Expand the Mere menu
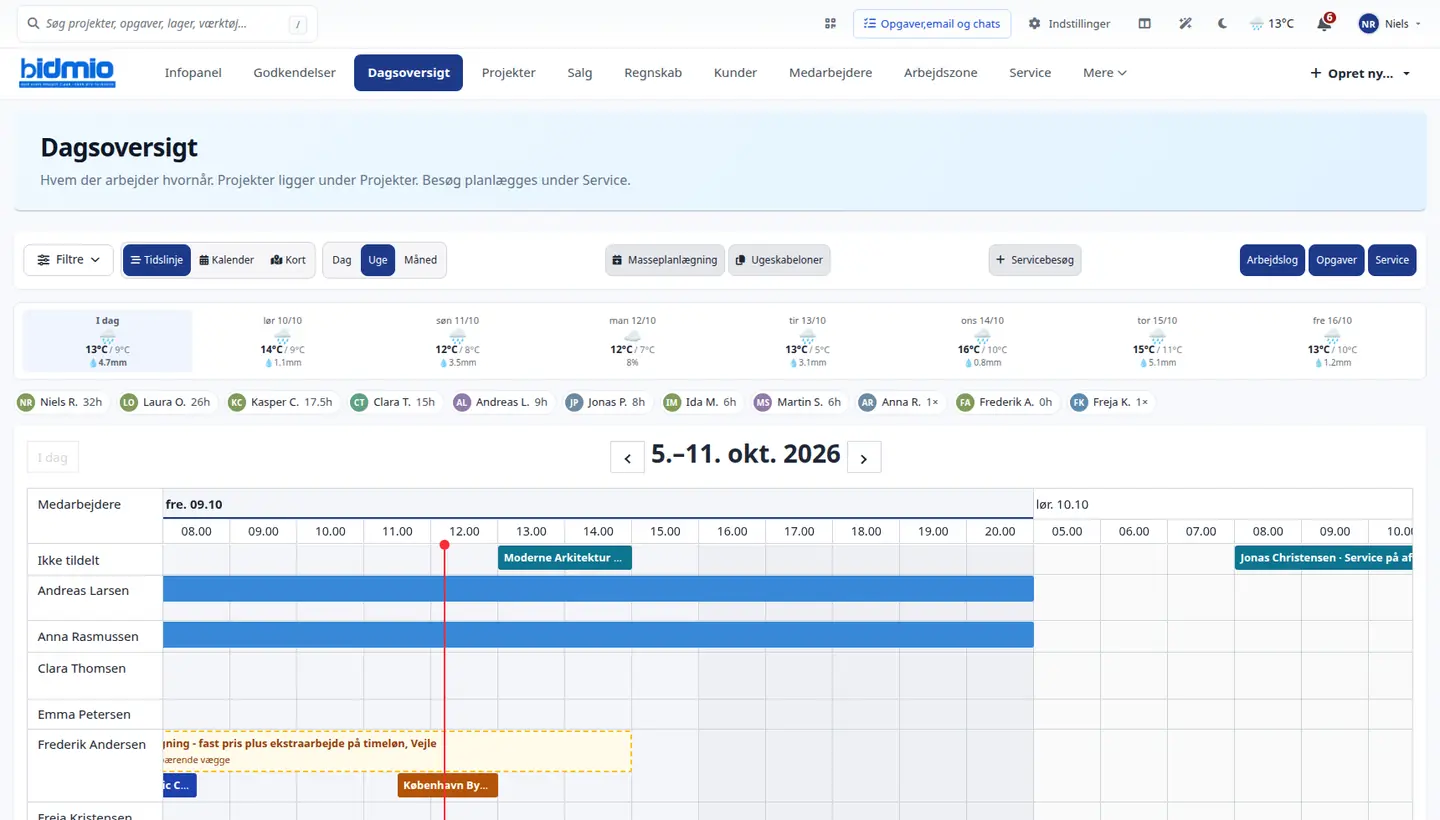 coord(1105,73)
